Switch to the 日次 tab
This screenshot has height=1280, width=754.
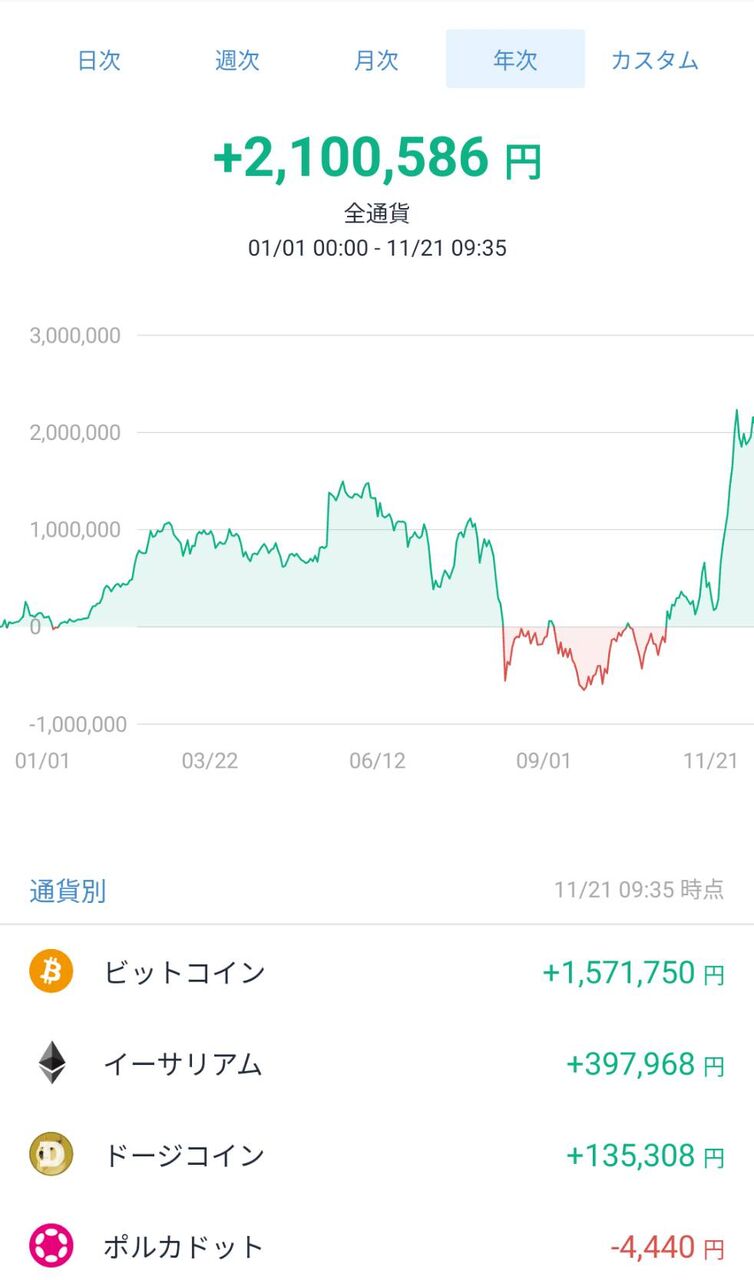[99, 60]
